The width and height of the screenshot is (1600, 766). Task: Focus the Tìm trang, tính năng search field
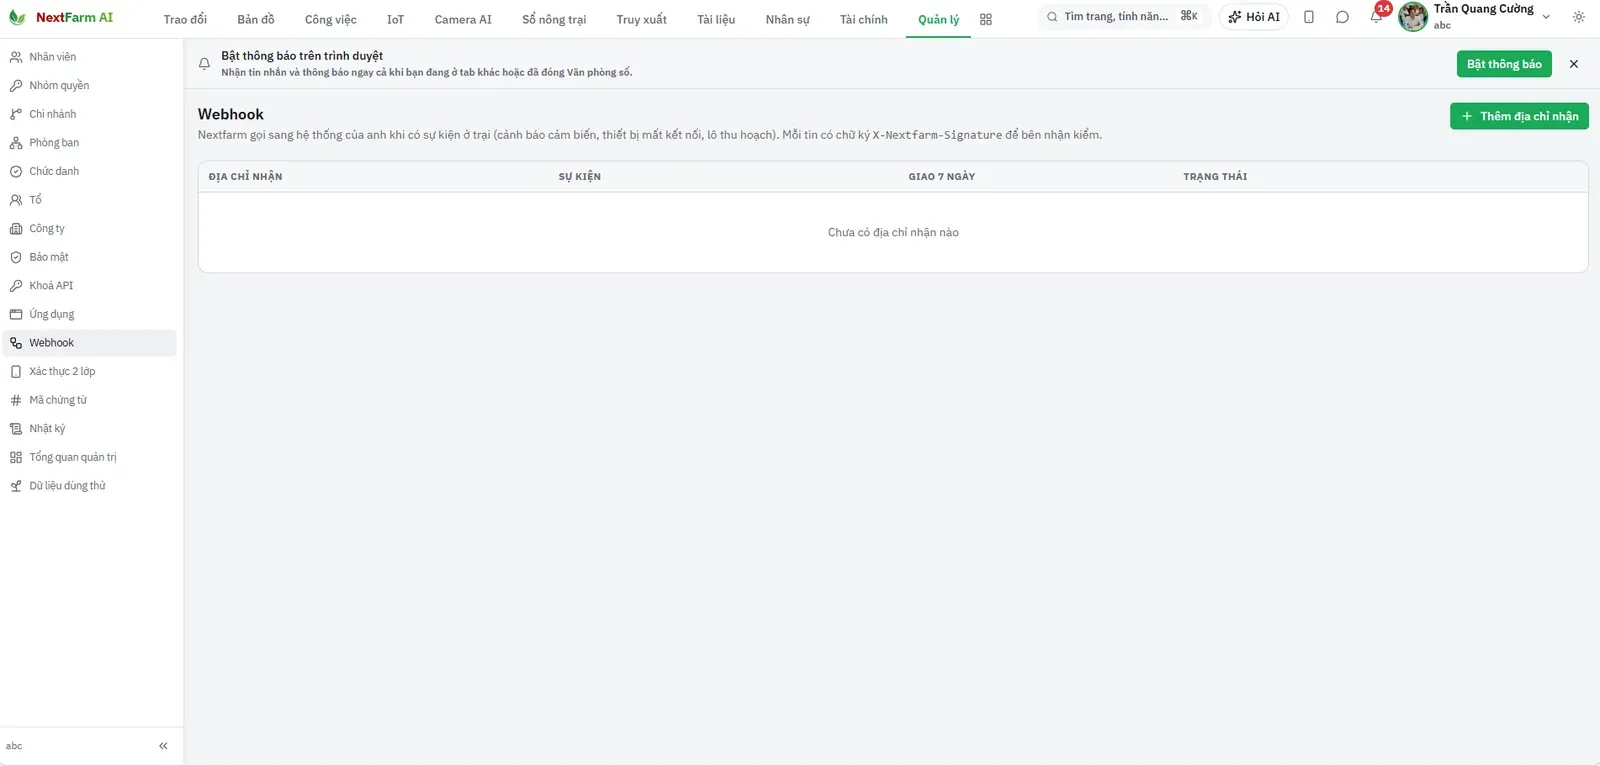[x=1124, y=17]
